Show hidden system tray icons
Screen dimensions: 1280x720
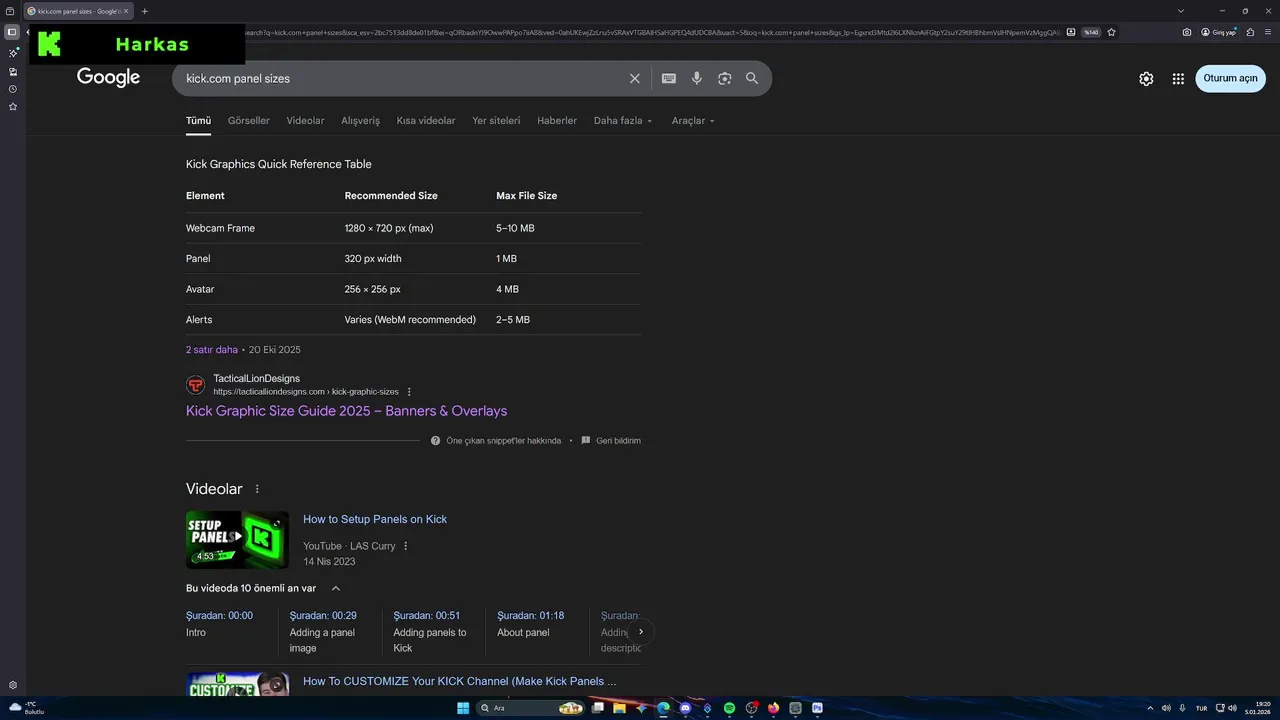[1150, 708]
